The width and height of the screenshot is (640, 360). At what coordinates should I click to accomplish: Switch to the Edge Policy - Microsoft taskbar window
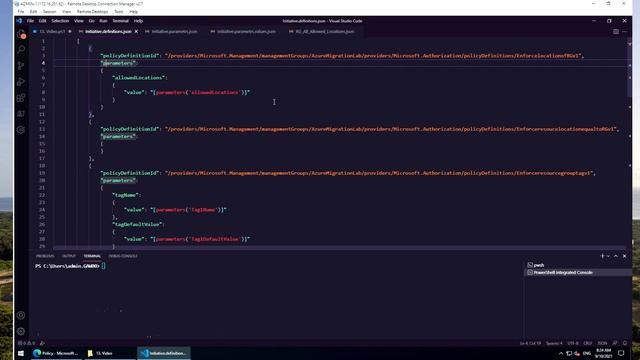pyautogui.click(x=56, y=353)
